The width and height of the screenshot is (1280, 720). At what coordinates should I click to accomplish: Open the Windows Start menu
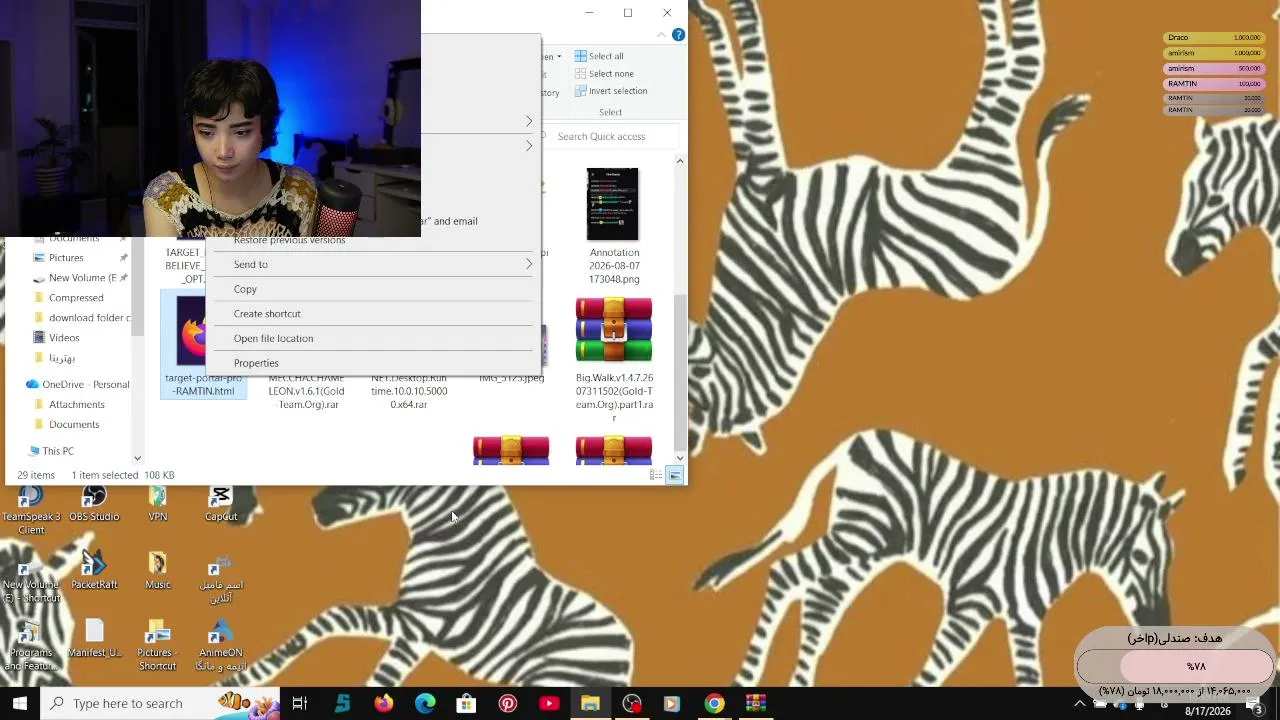[20, 703]
